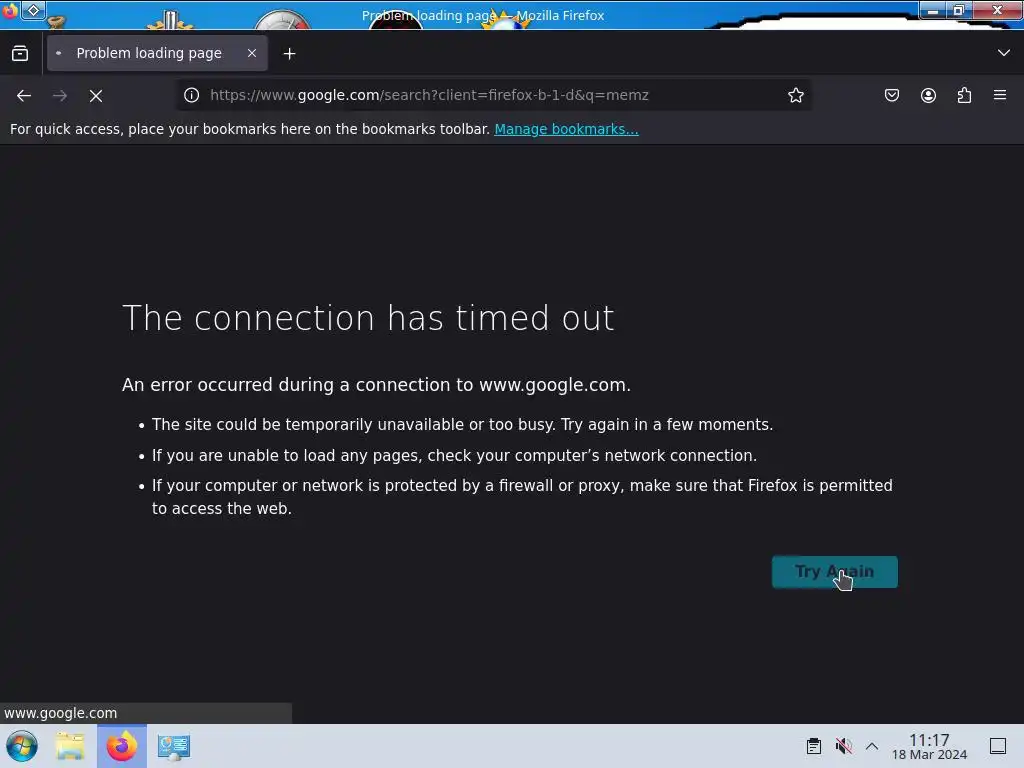Click 'The connection has timed out' heading

368,318
